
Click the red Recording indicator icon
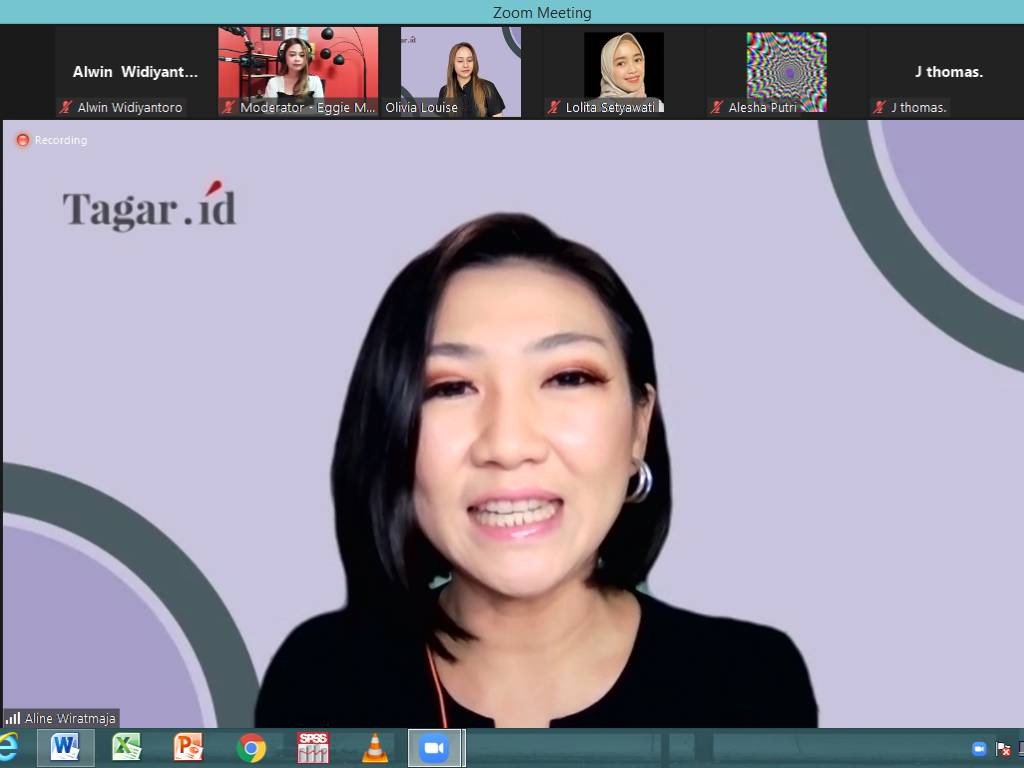pyautogui.click(x=23, y=140)
